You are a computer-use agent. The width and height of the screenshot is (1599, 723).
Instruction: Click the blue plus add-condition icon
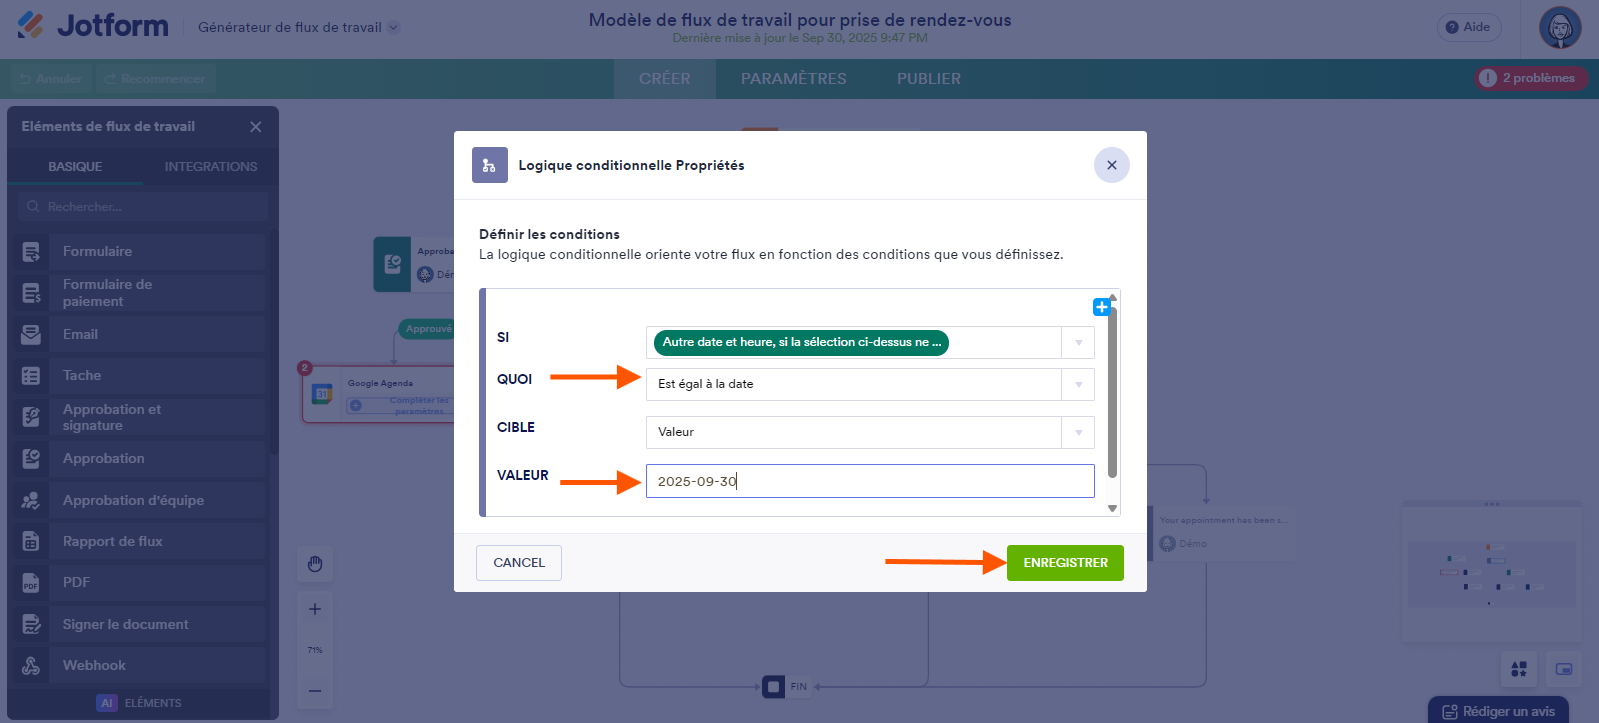(x=1101, y=307)
